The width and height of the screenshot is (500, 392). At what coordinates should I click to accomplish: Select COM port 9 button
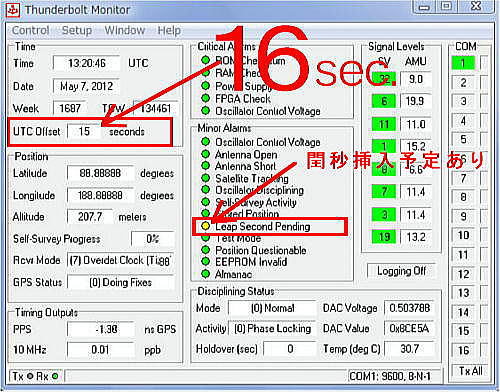click(x=463, y=216)
